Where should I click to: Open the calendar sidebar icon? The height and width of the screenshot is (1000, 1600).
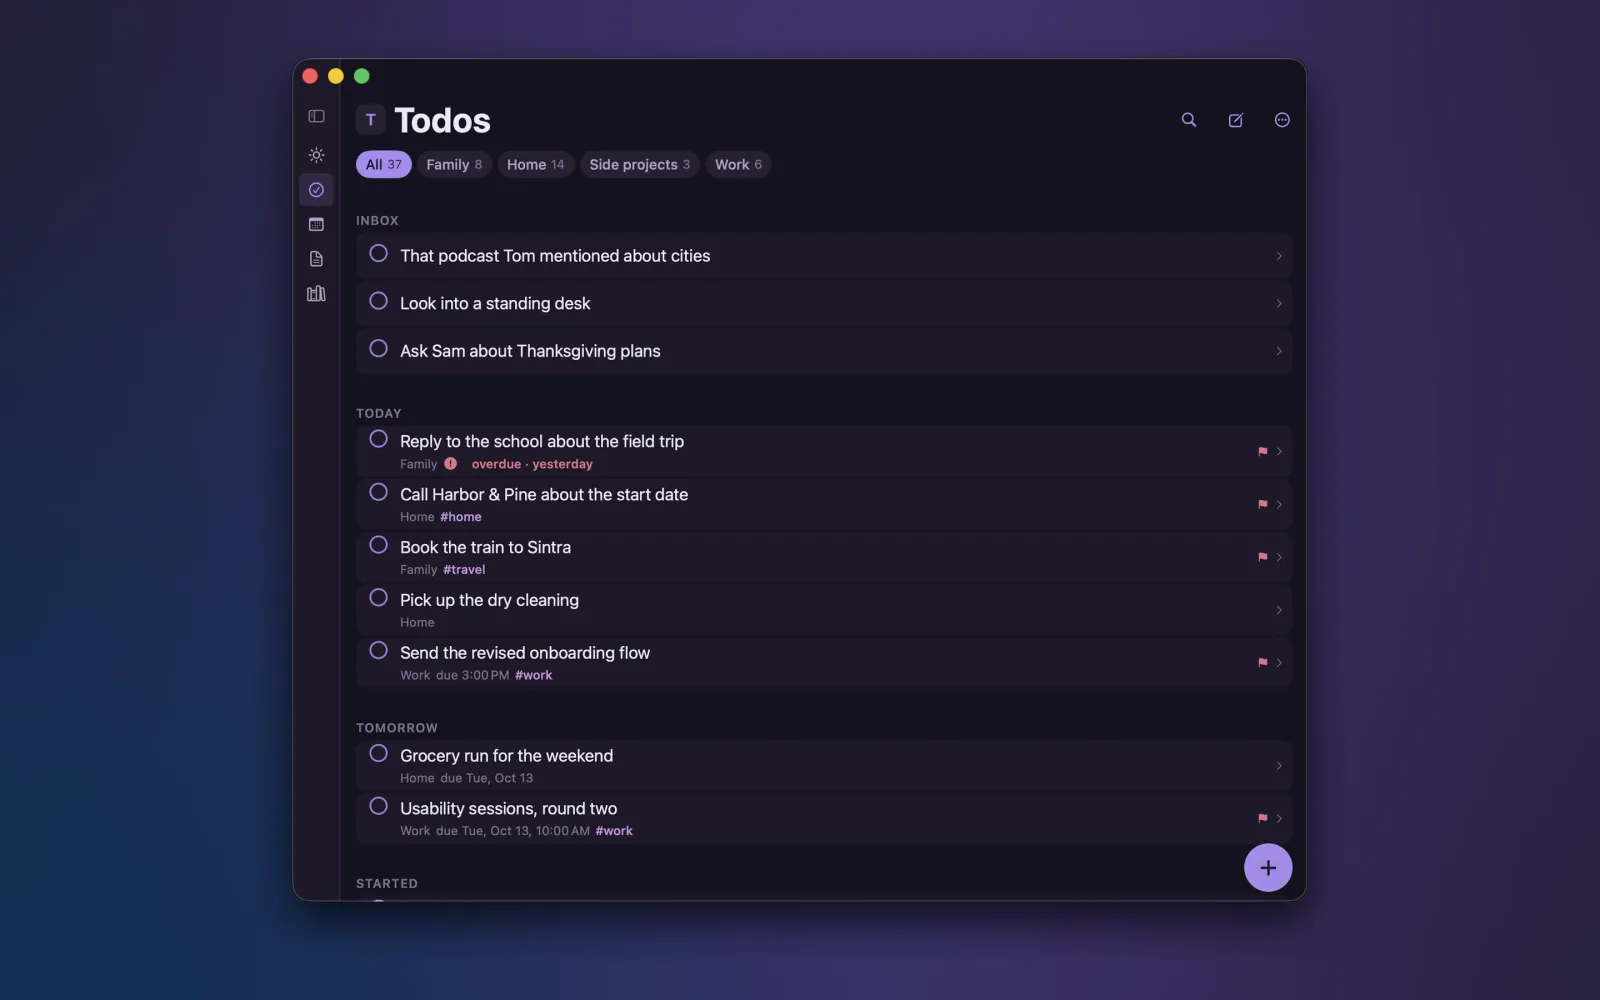click(x=316, y=225)
